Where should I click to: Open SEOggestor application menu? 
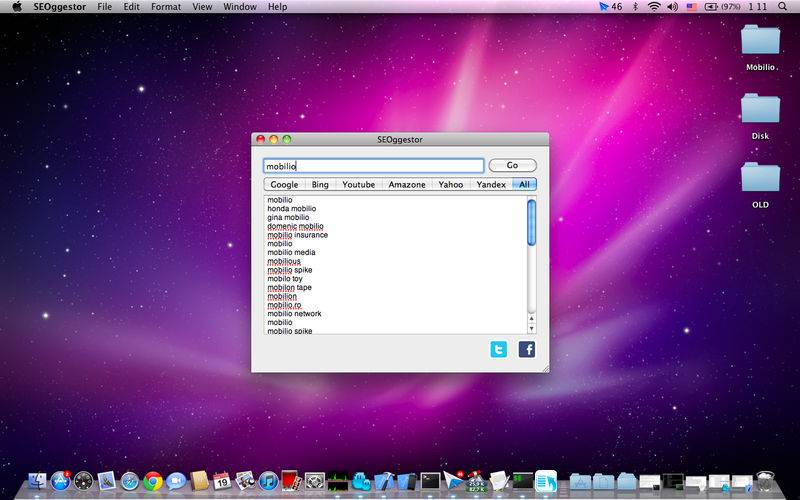(x=60, y=7)
